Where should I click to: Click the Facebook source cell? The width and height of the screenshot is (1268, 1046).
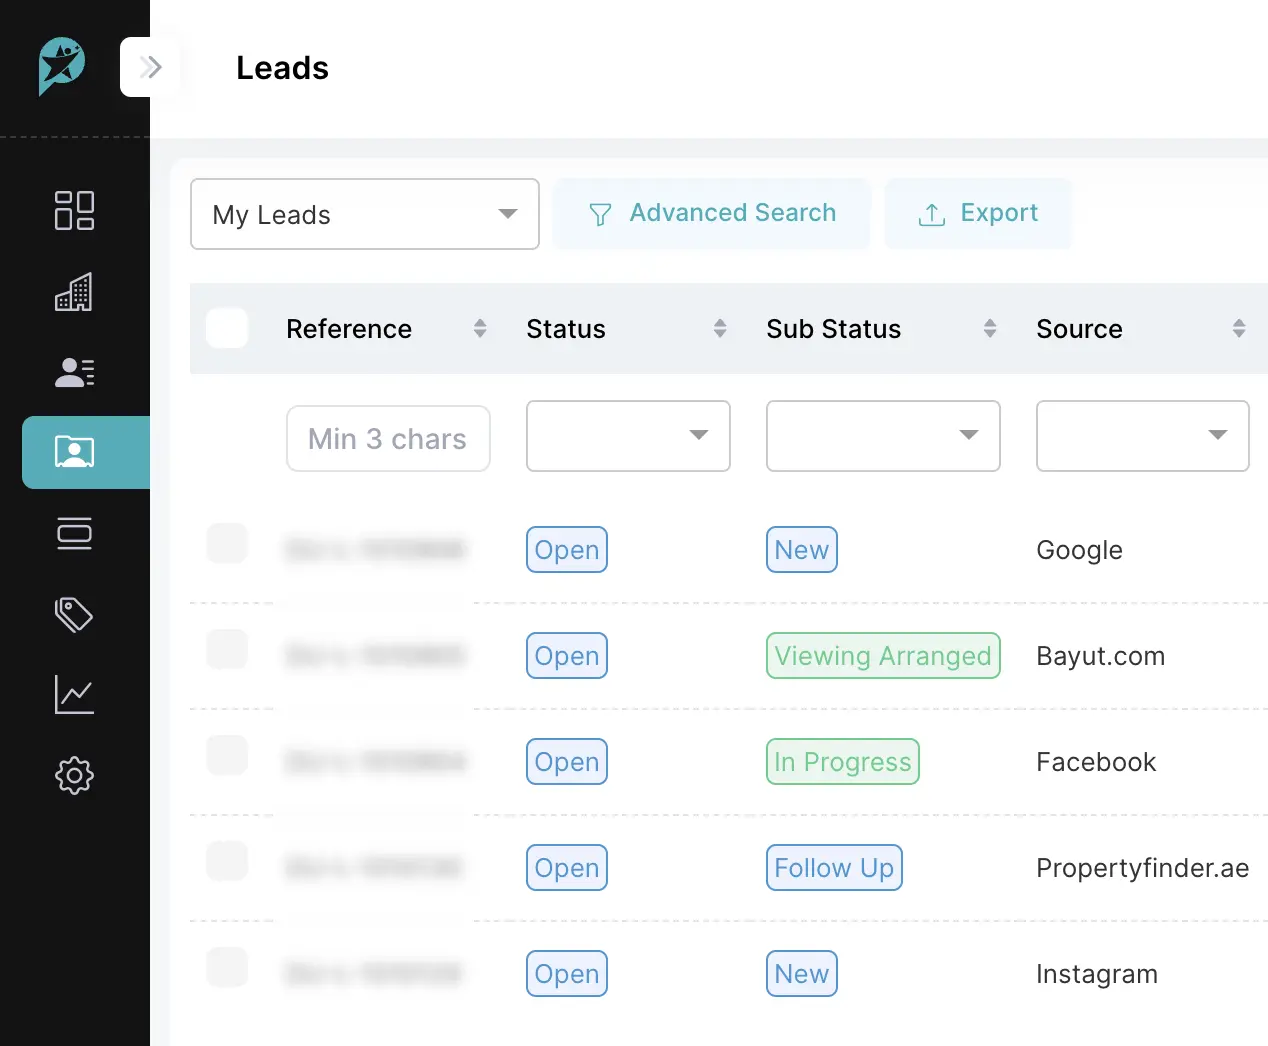coord(1096,762)
